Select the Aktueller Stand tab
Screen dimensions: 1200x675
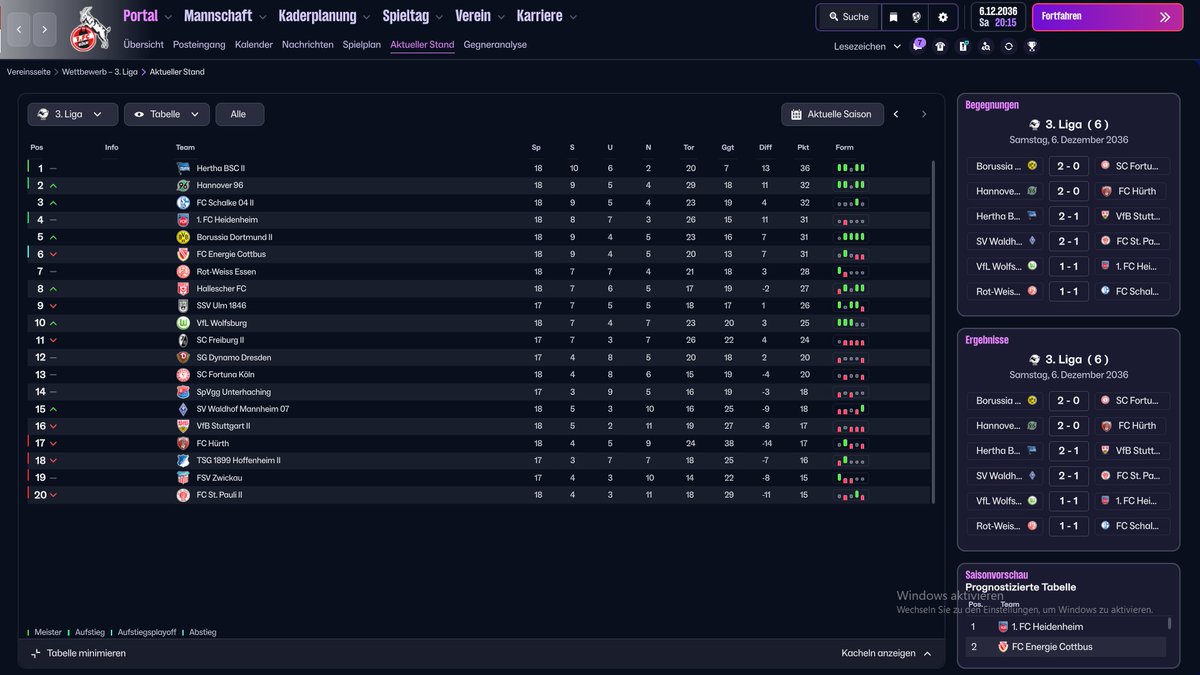coord(422,45)
